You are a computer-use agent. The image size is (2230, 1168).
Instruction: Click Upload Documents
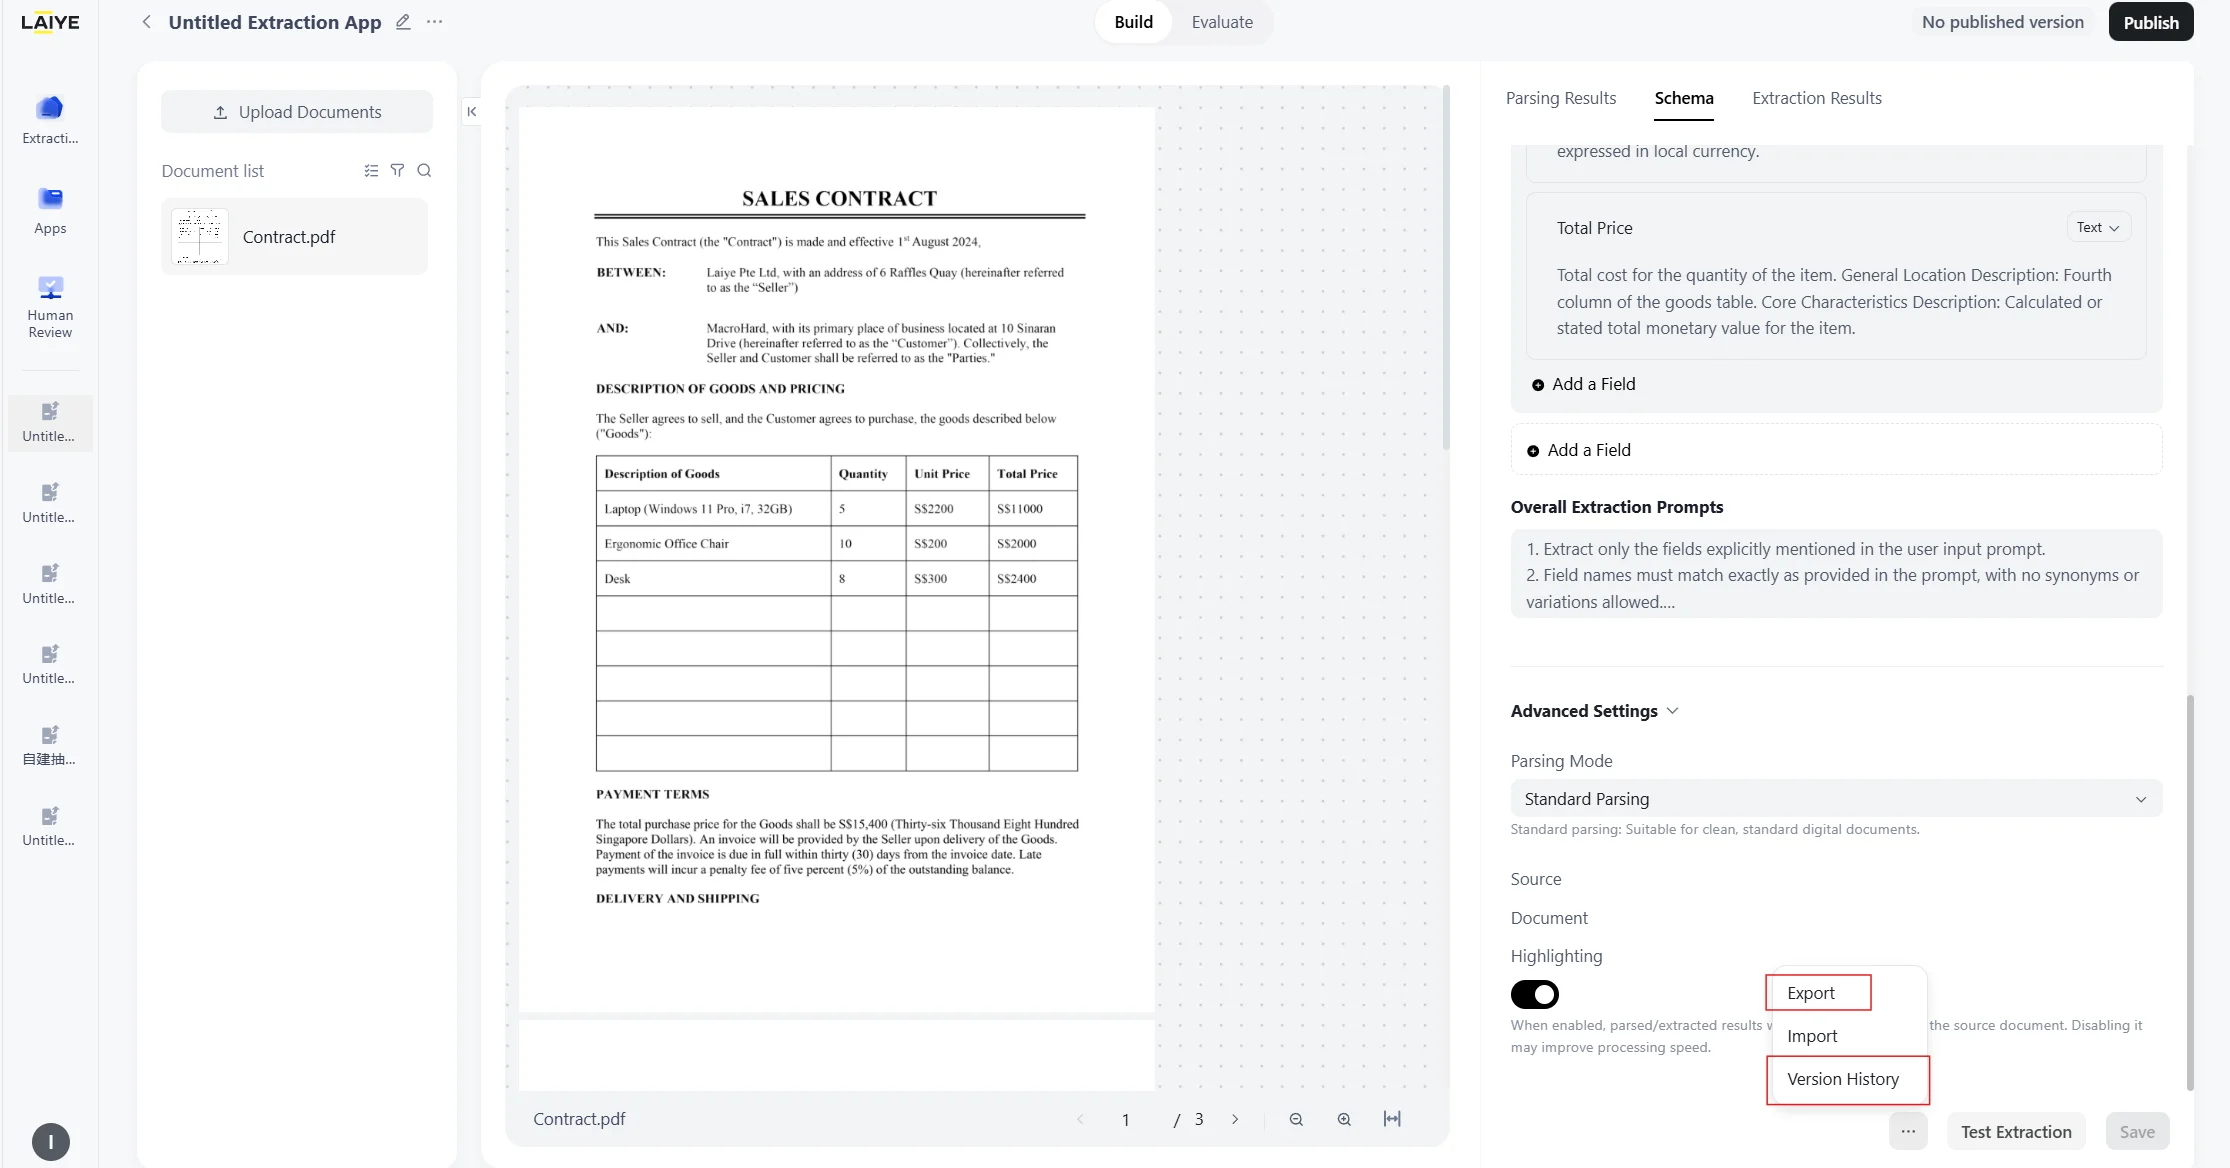tap(297, 112)
